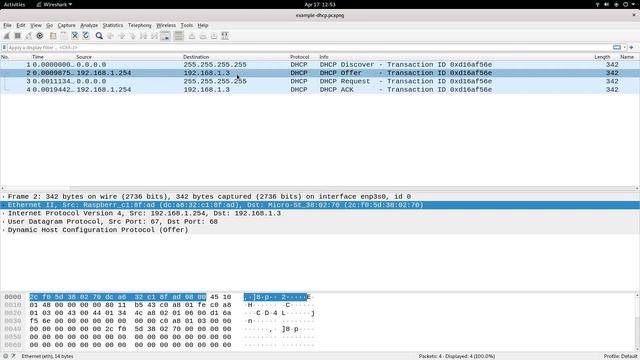
Task: Sort by the Info column header
Action: (324, 57)
